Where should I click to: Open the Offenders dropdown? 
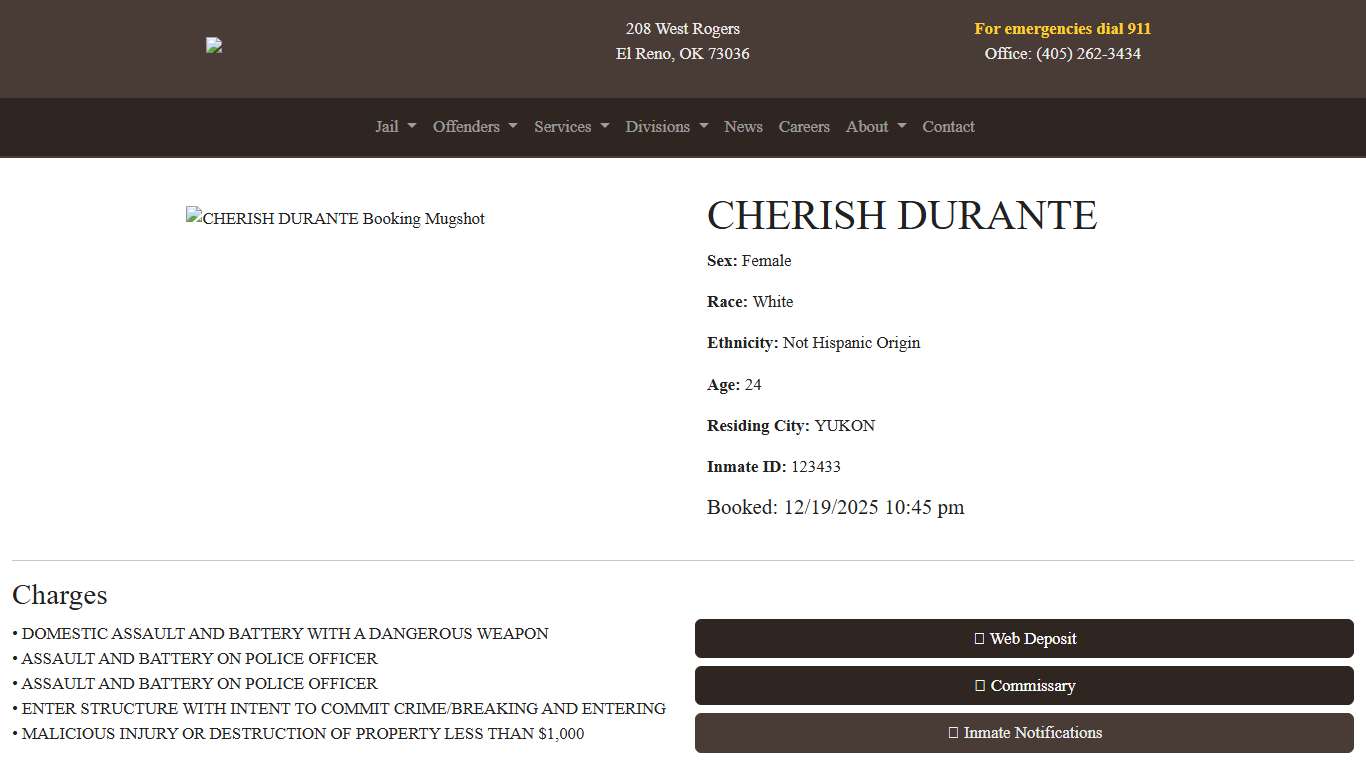[475, 127]
